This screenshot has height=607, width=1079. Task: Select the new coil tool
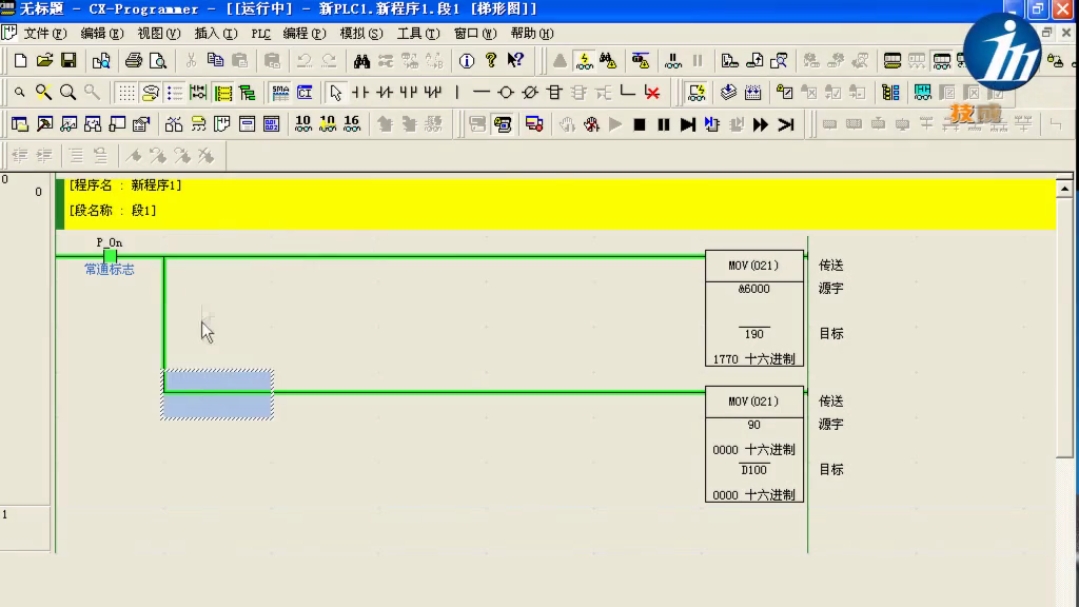(x=506, y=93)
